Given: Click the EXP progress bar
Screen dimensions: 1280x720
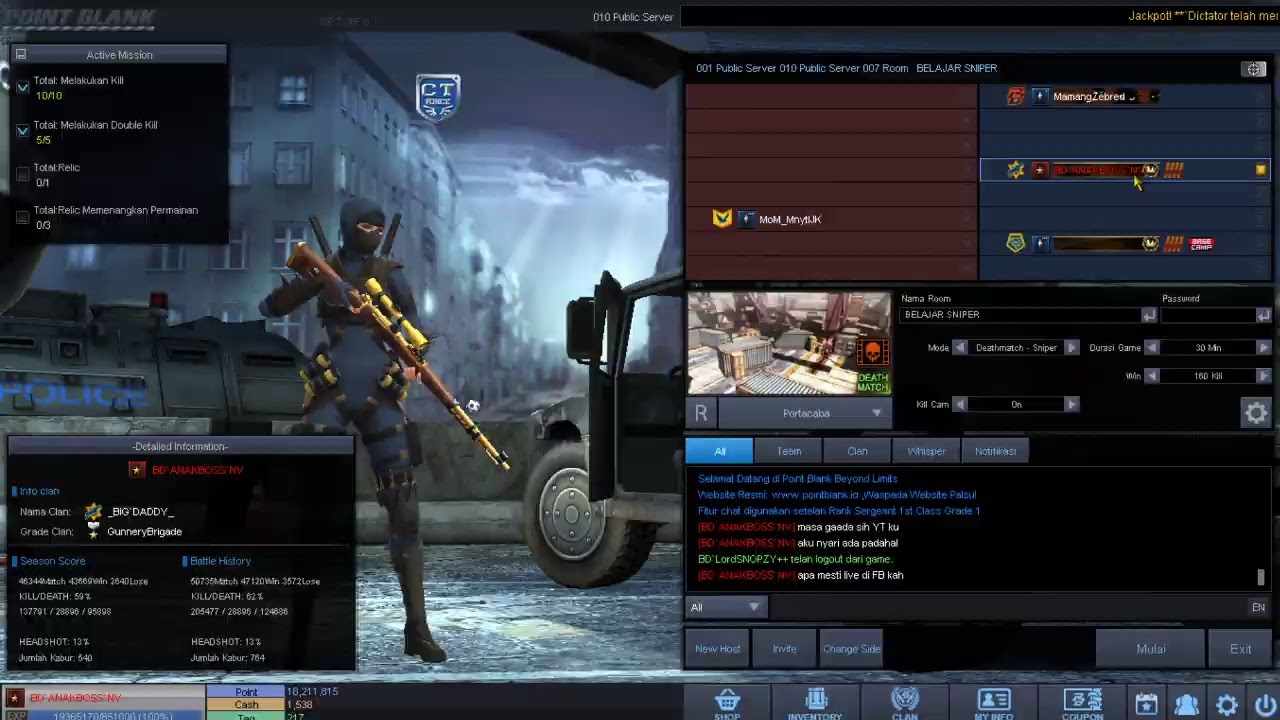Looking at the screenshot, I should point(115,714).
